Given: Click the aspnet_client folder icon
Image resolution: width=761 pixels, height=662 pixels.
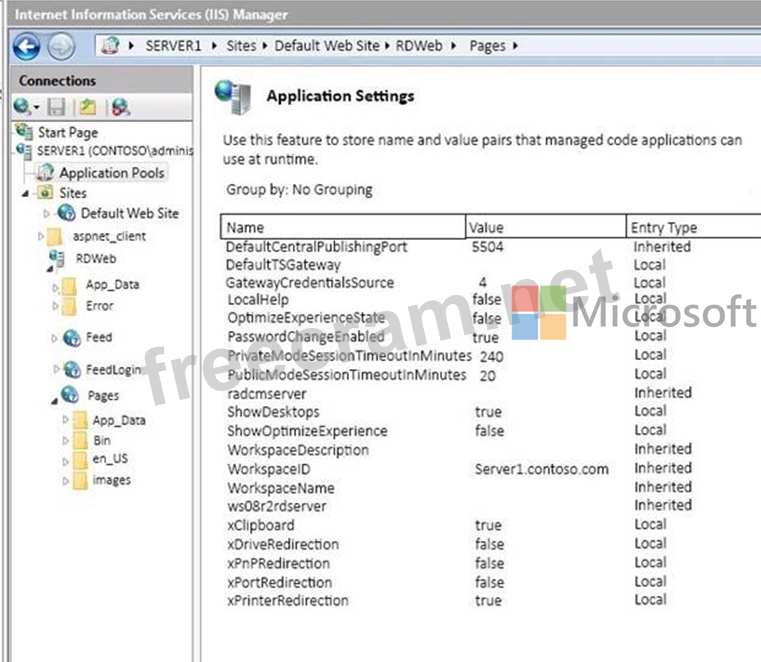Looking at the screenshot, I should pyautogui.click(x=55, y=236).
